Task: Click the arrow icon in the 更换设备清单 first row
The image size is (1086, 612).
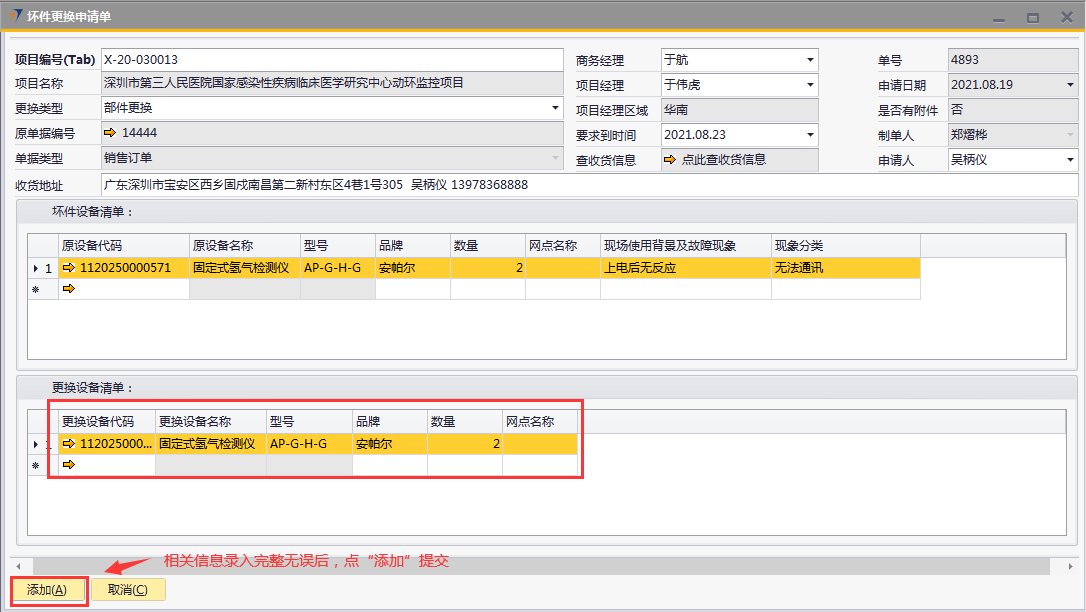Action: click(68, 444)
